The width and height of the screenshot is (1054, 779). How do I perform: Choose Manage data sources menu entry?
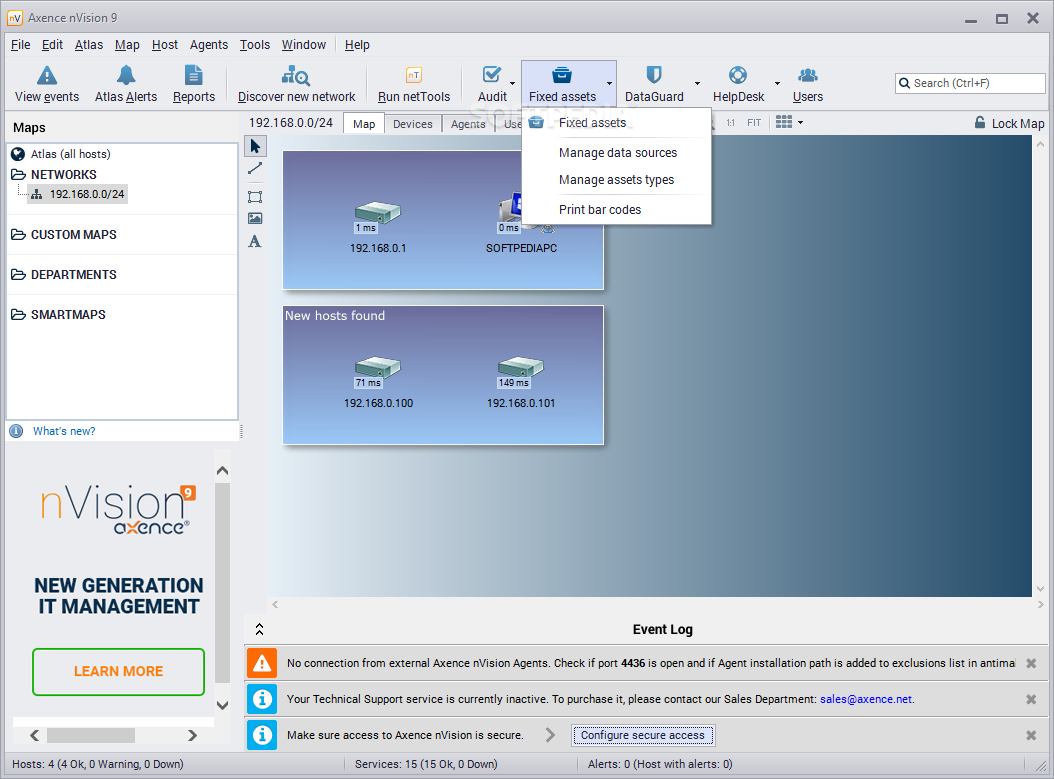click(617, 153)
